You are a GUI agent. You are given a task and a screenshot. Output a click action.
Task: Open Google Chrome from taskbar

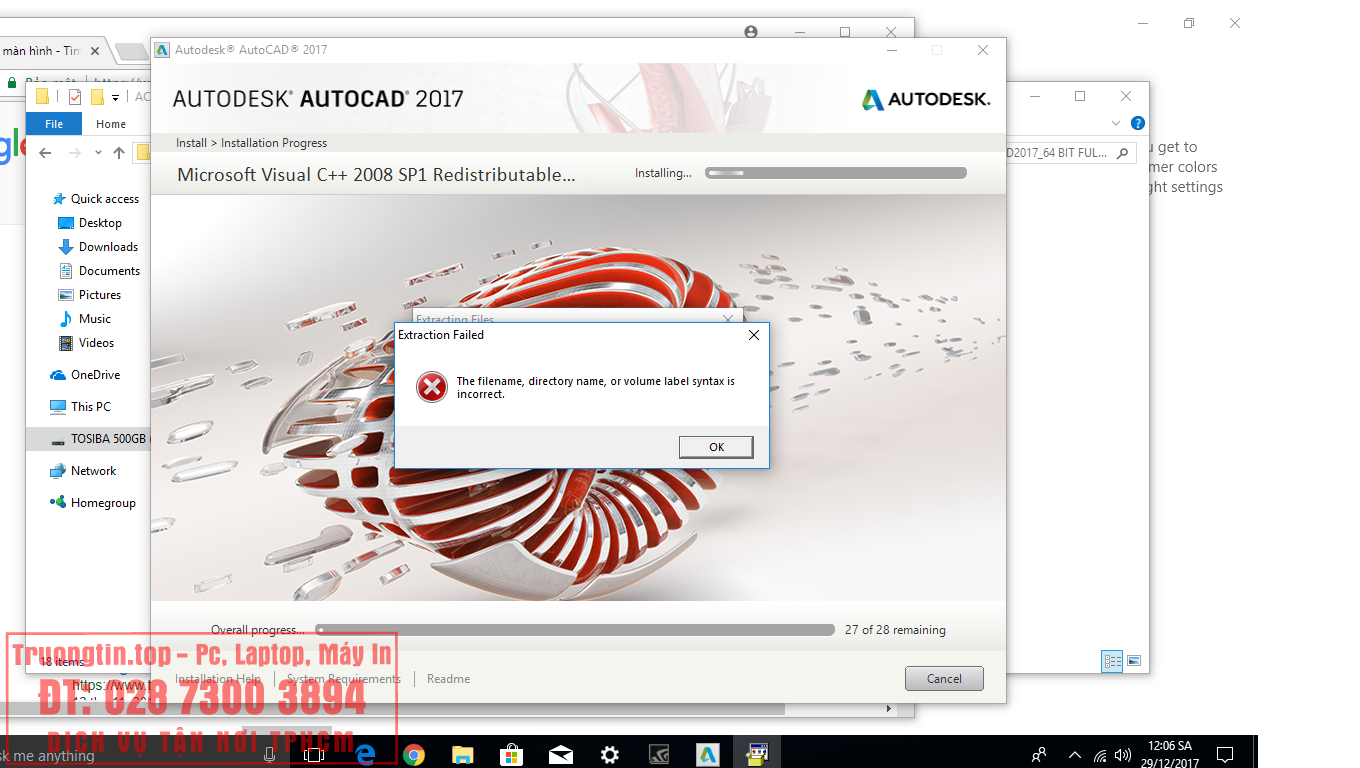(x=413, y=754)
